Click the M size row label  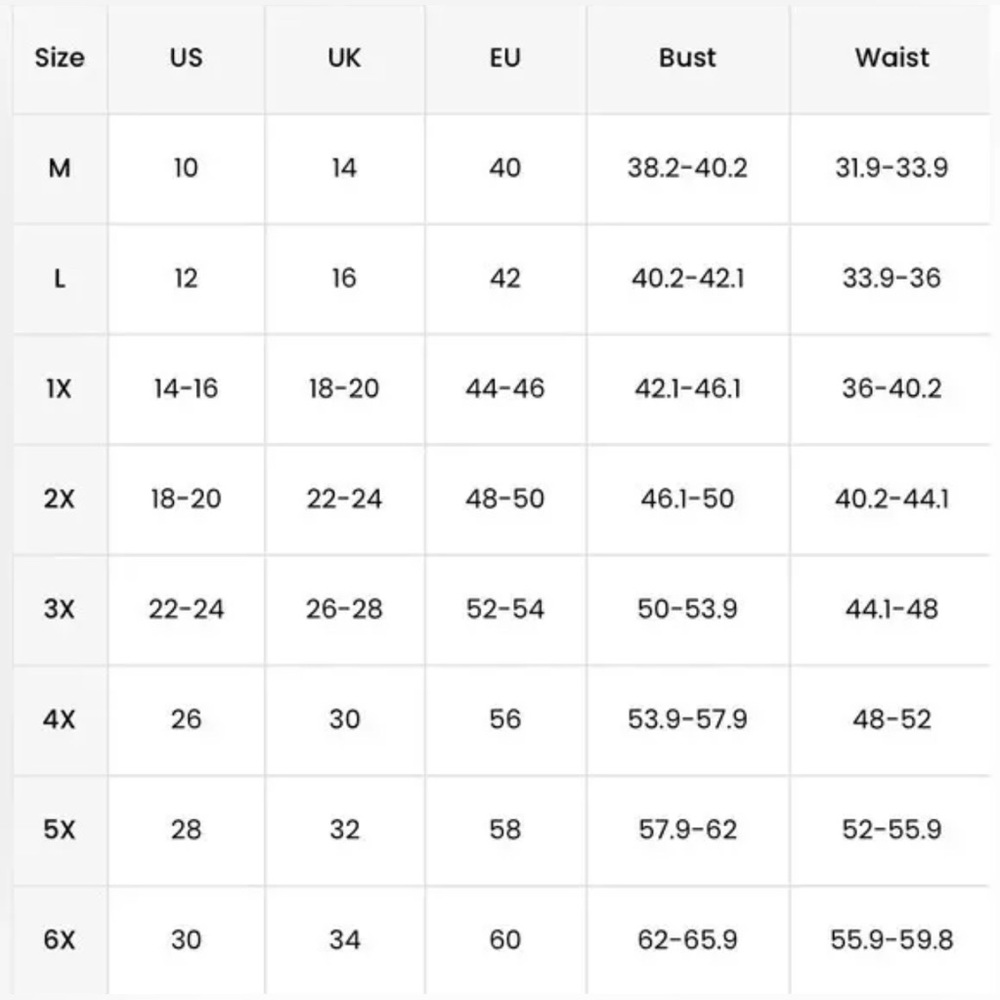click(x=59, y=168)
